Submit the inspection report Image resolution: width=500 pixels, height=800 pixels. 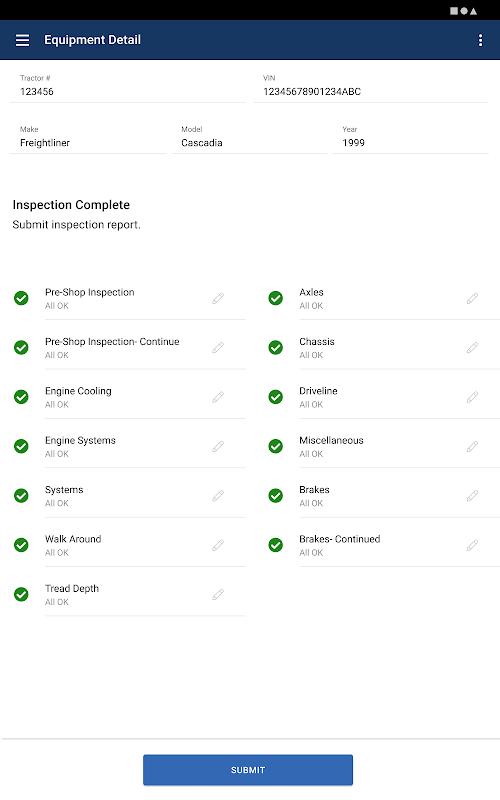coord(247,770)
